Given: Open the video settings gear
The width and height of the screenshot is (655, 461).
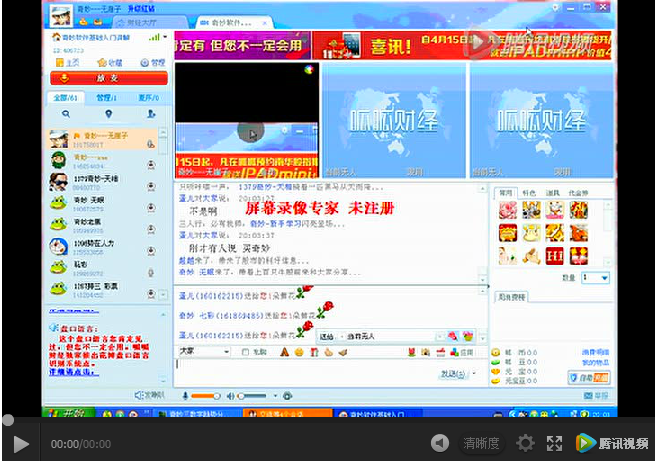Looking at the screenshot, I should coord(525,443).
